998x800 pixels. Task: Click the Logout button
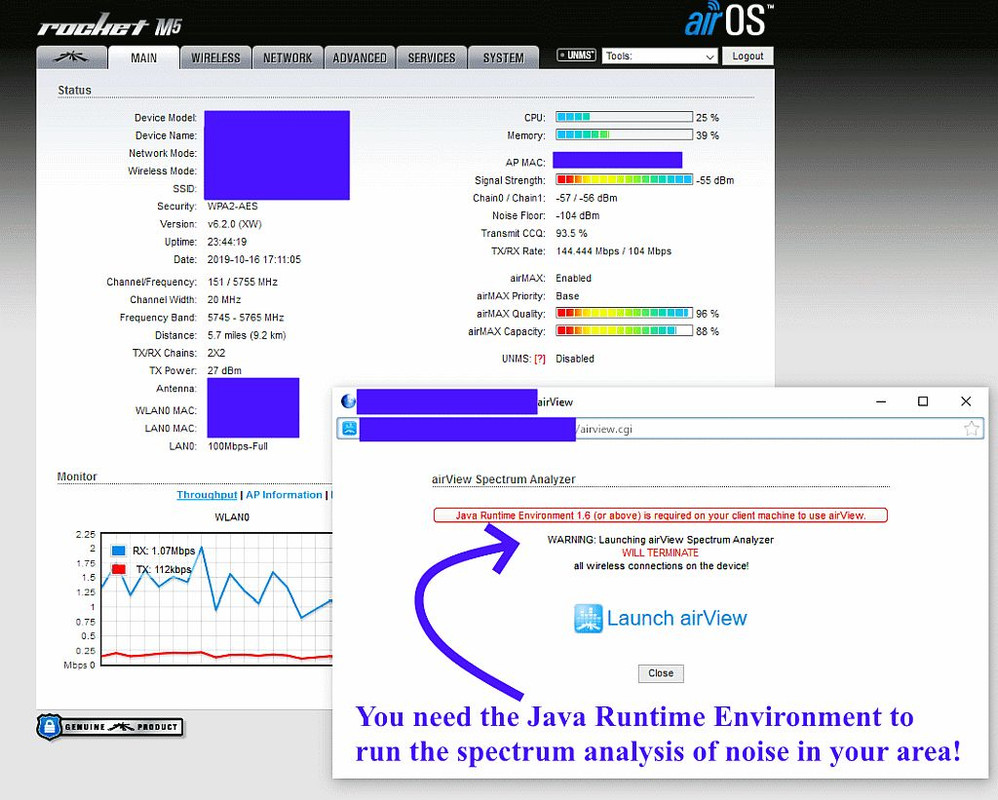tap(747, 56)
